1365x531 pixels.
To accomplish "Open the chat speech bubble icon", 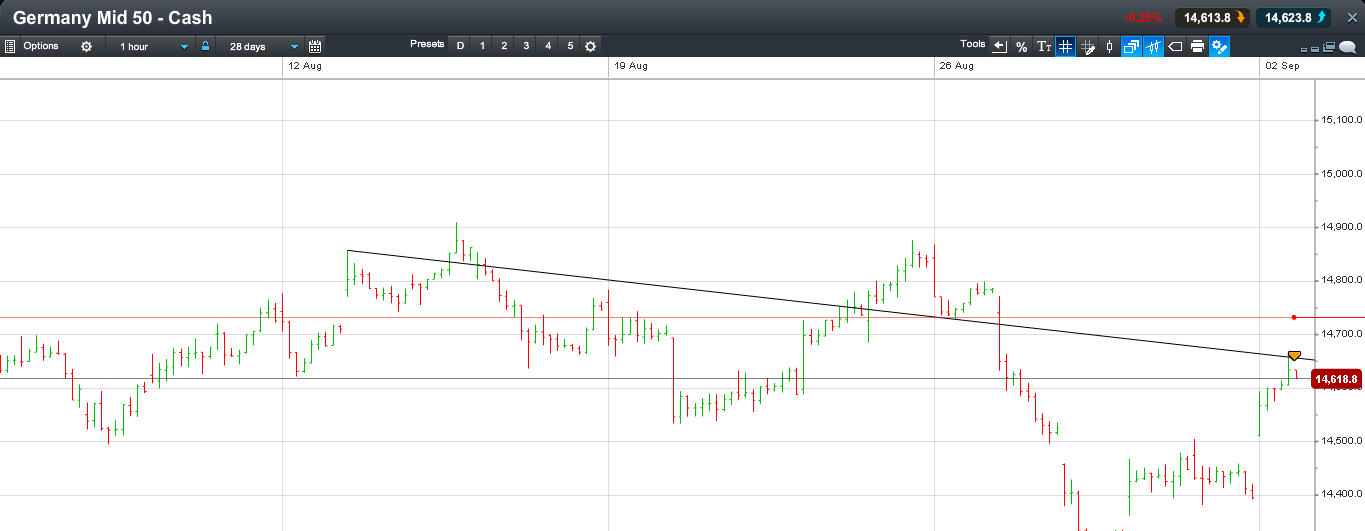I will (x=1347, y=46).
